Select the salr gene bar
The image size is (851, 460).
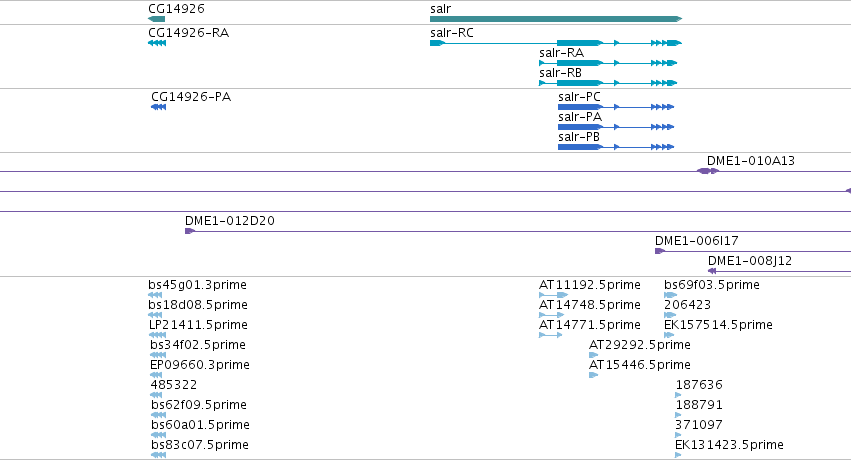(x=556, y=19)
